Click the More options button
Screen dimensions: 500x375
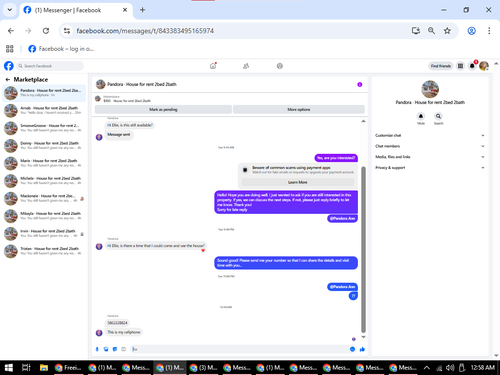[299, 110]
